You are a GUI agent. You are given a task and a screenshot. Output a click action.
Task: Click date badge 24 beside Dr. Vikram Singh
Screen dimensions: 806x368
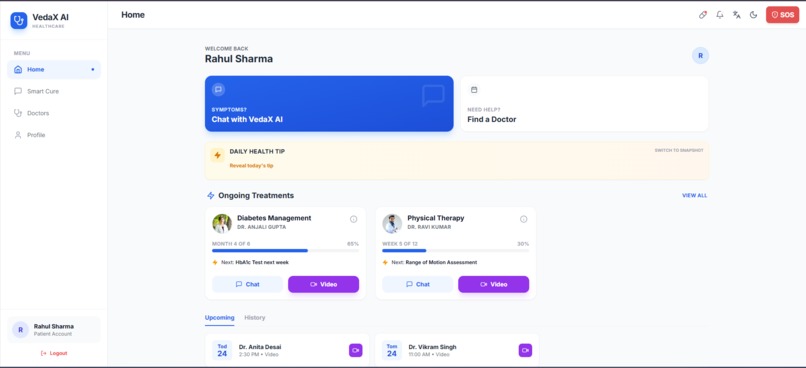coord(392,351)
